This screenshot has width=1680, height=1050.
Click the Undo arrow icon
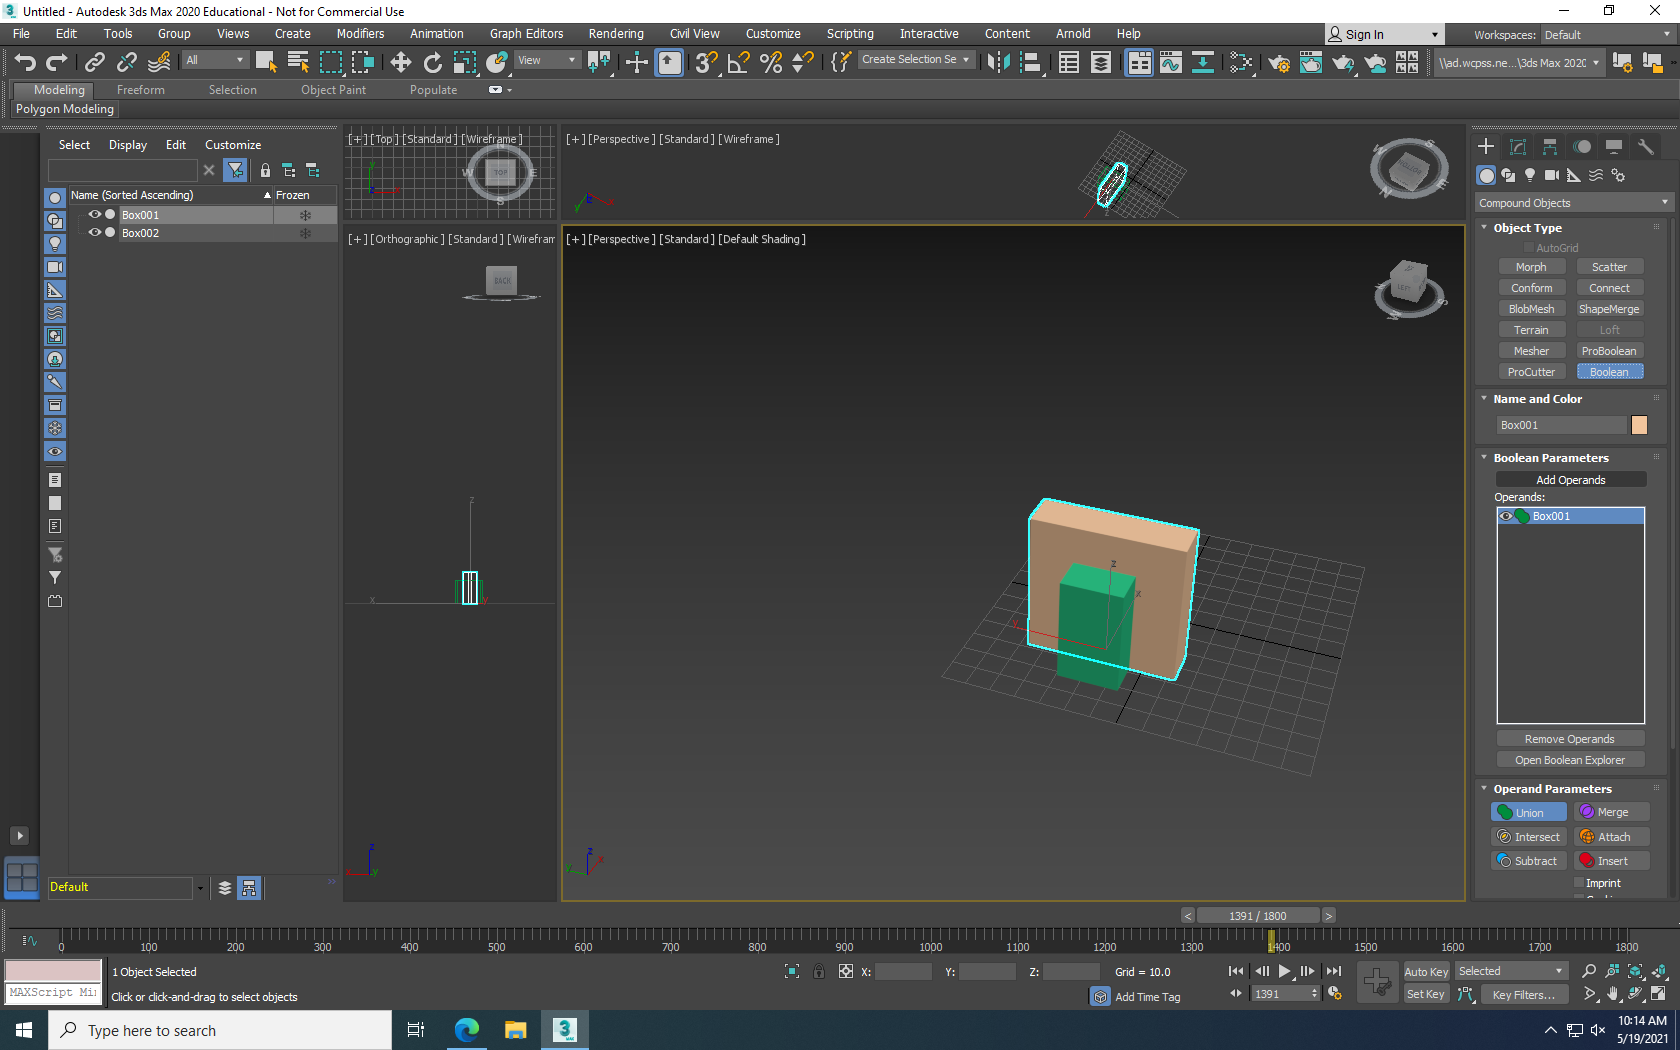pyautogui.click(x=25, y=62)
